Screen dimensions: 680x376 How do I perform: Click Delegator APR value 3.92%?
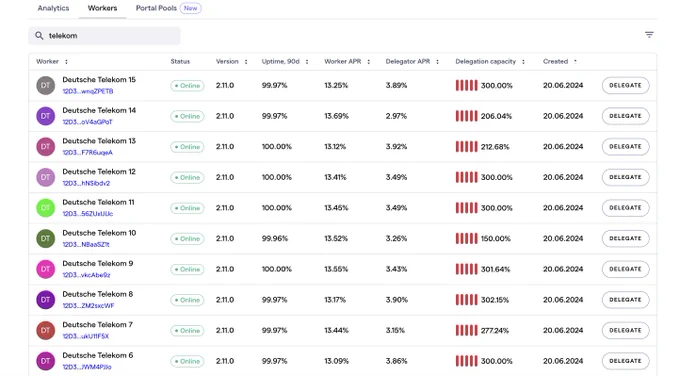tap(396, 147)
